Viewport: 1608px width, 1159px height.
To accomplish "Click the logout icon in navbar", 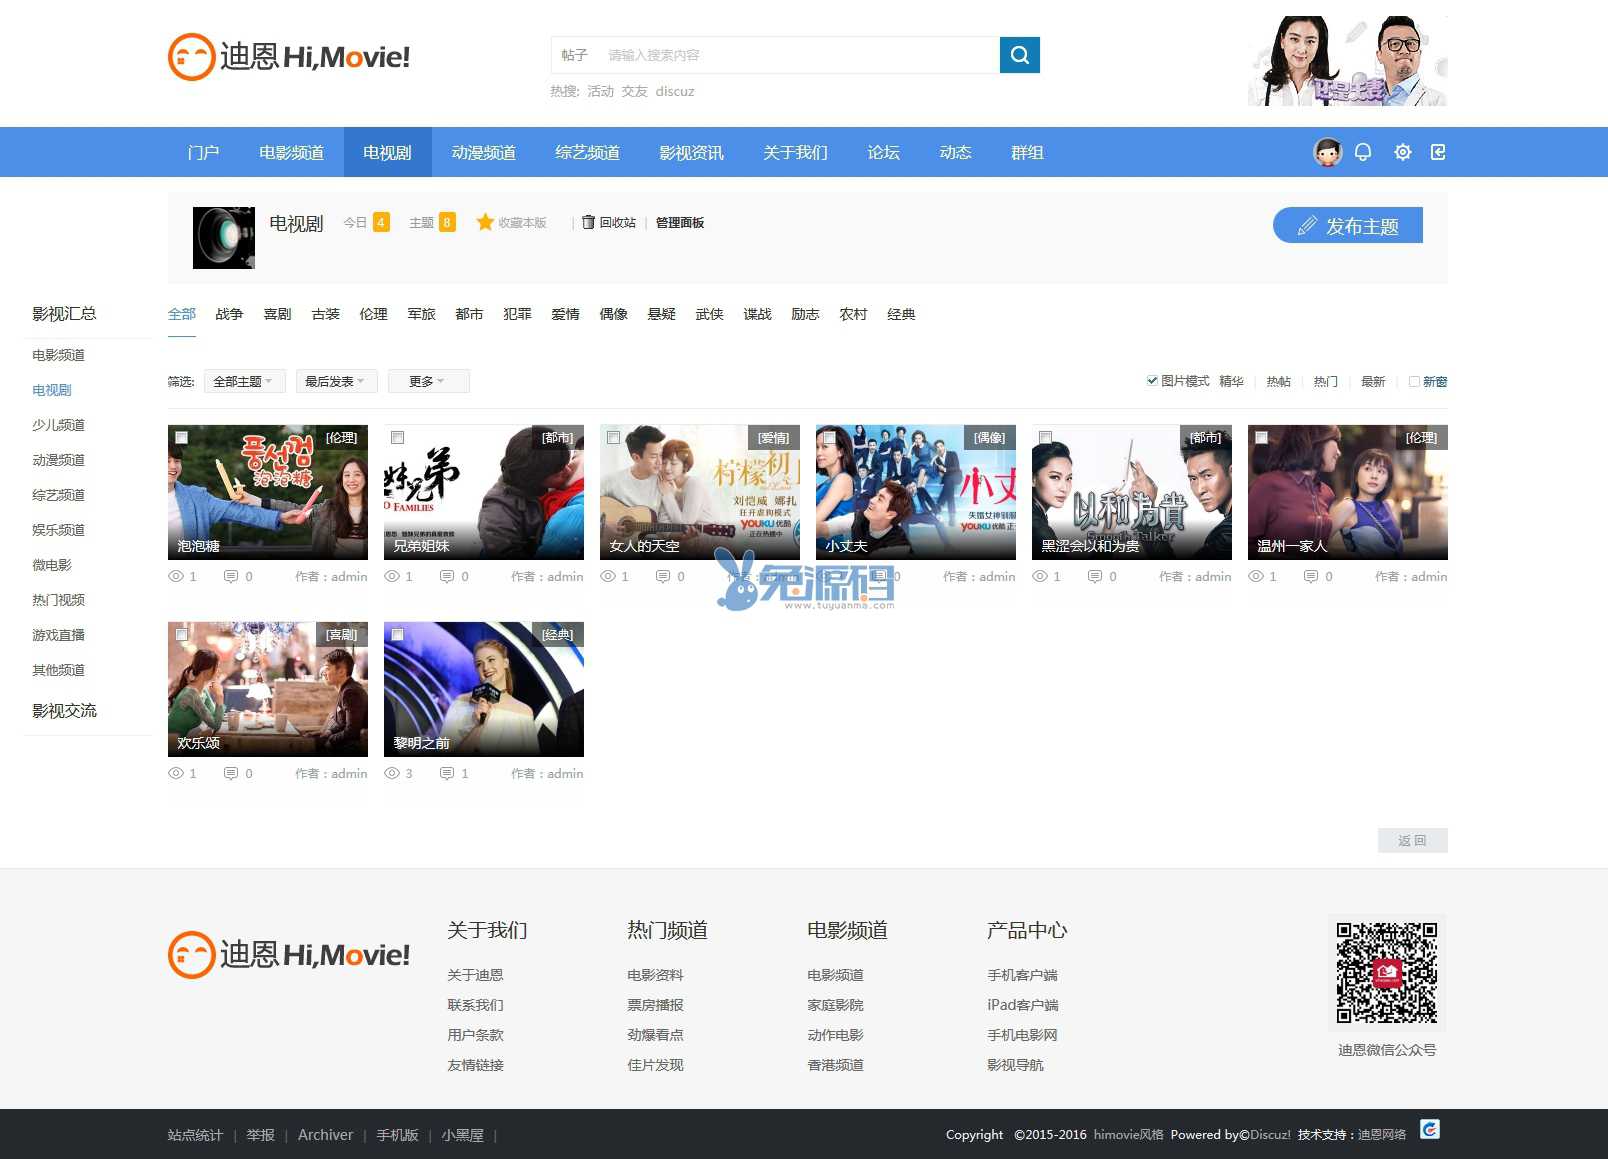I will click(x=1438, y=152).
